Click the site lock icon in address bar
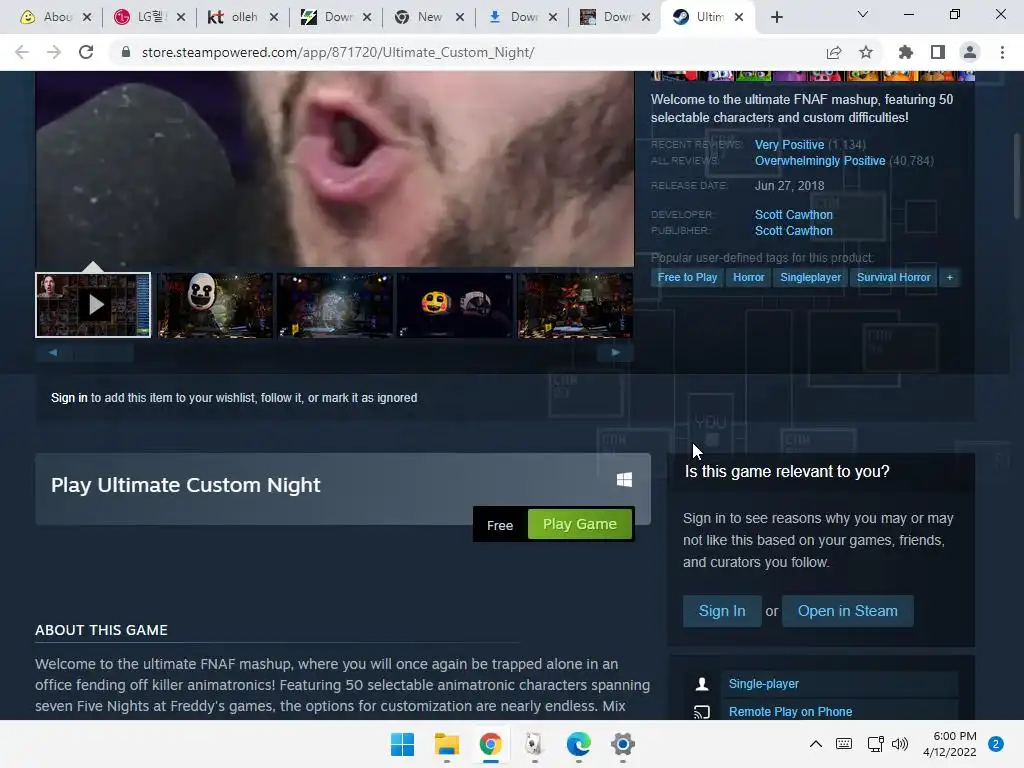1024x768 pixels. tap(126, 52)
